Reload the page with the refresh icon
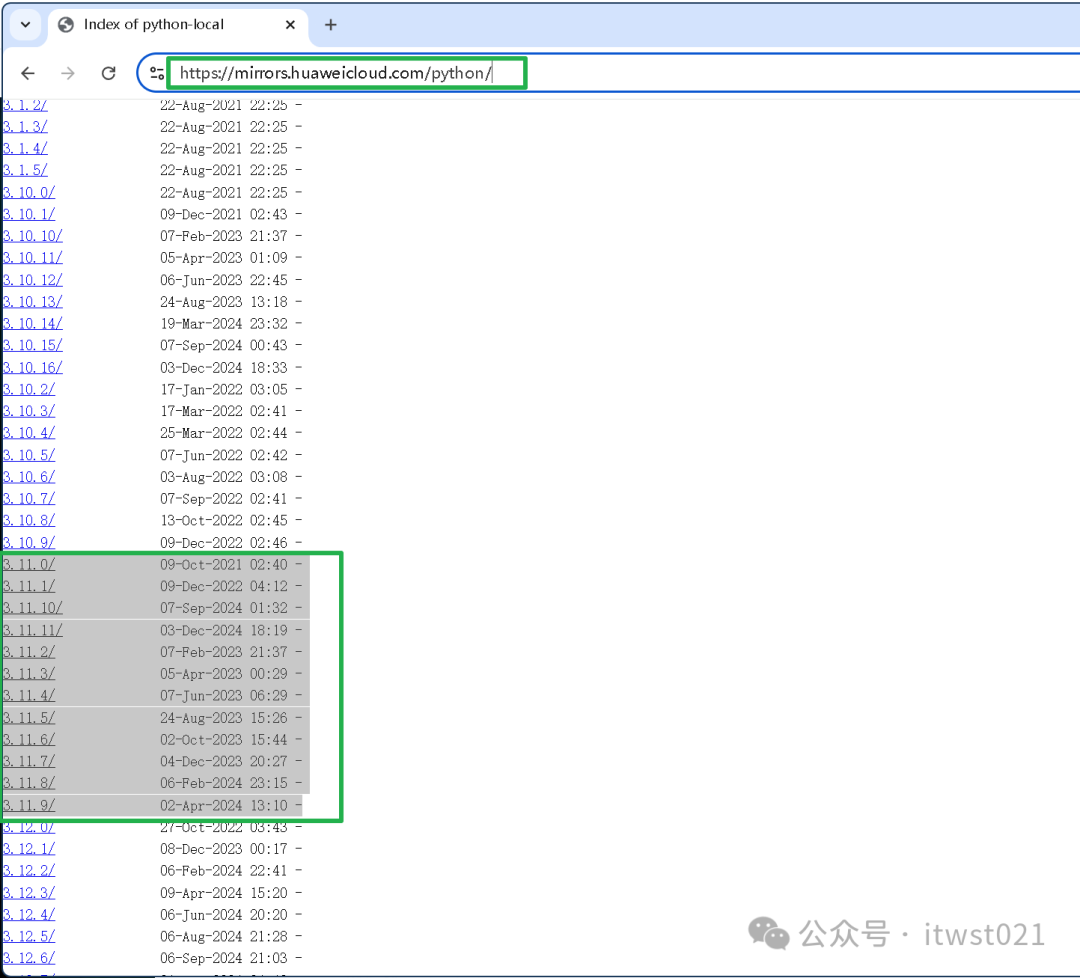Screen dimensions: 1080x978 coord(108,73)
